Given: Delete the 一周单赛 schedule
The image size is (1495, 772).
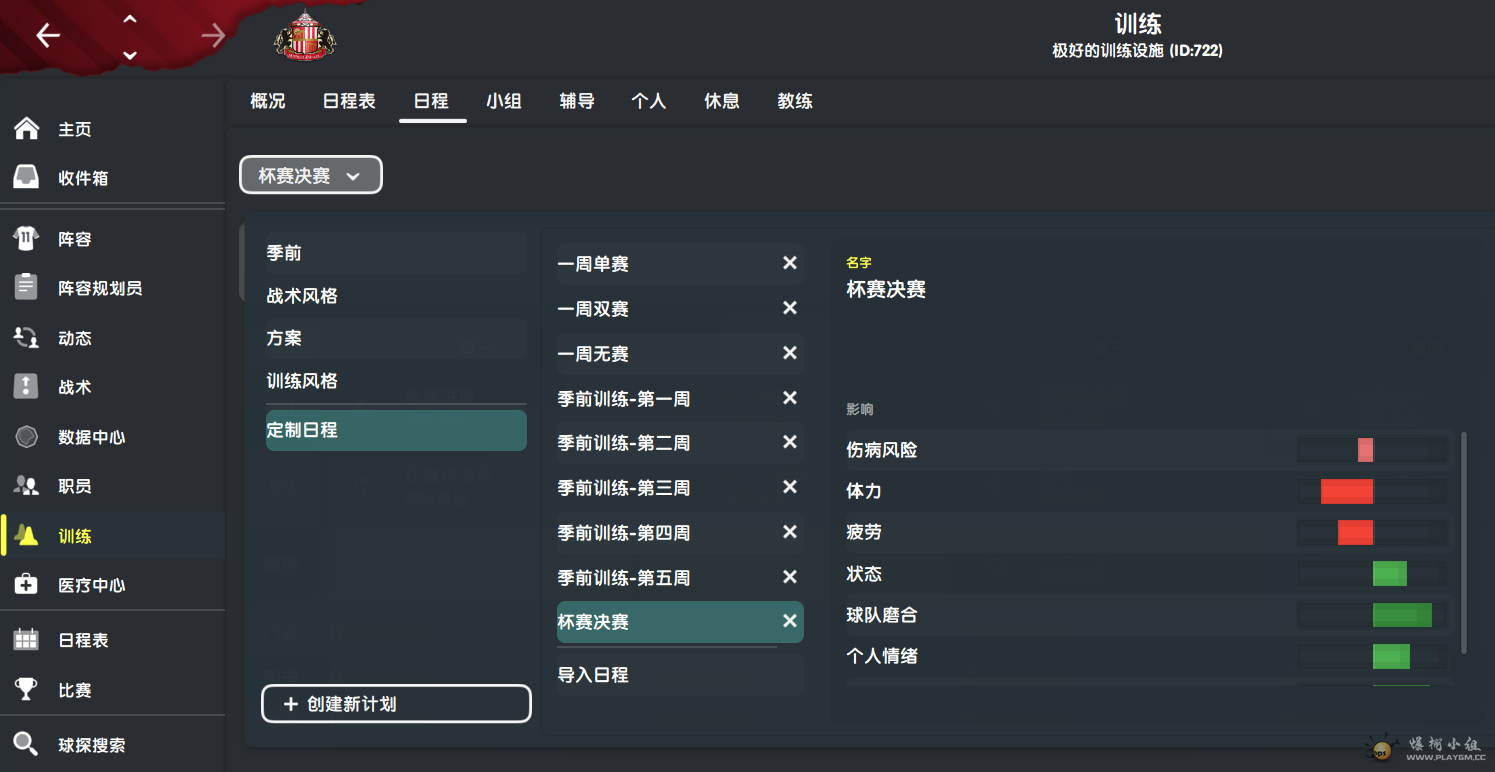Looking at the screenshot, I should [x=789, y=264].
